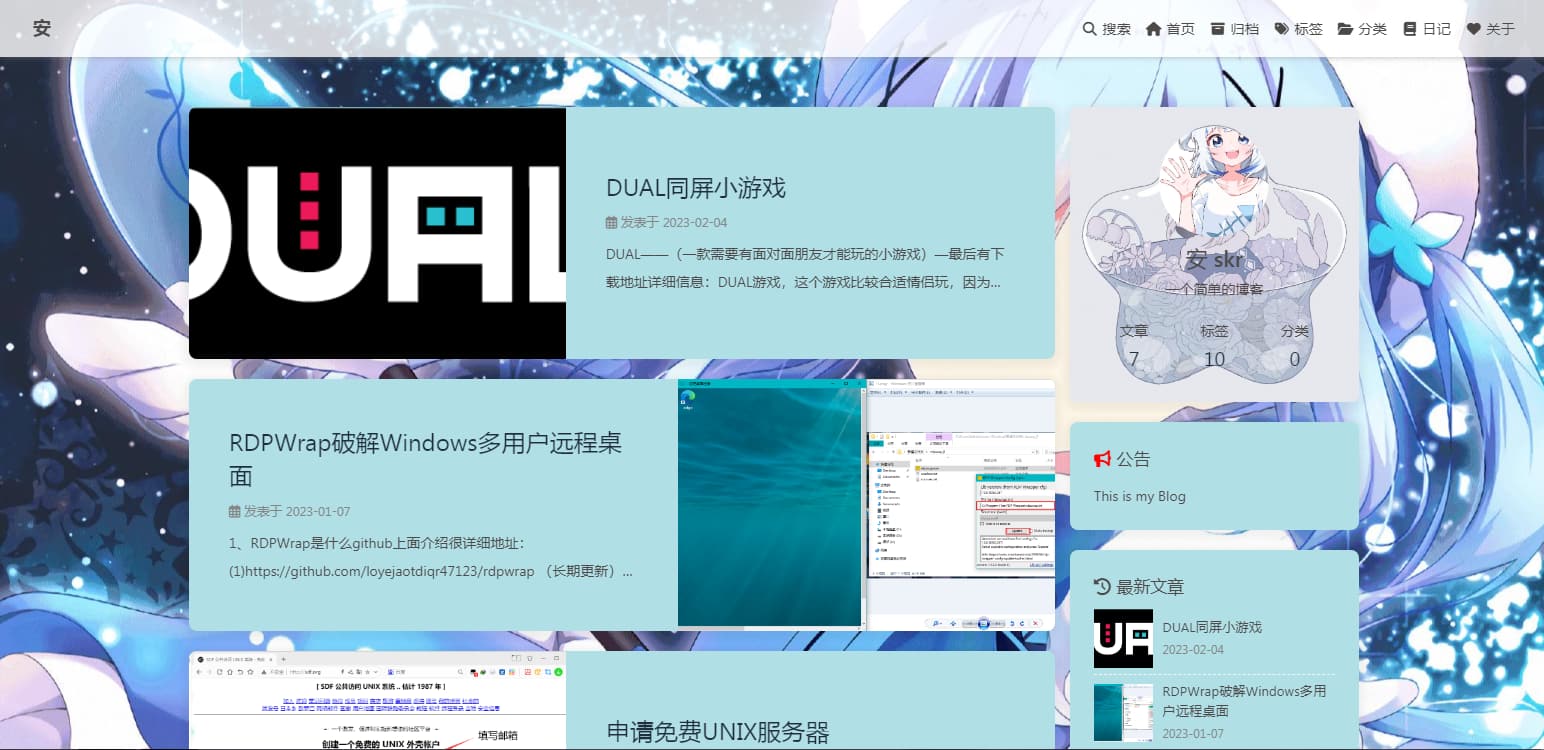The height and width of the screenshot is (750, 1544).
Task: Click the tags icon in navbar
Action: pos(1282,29)
